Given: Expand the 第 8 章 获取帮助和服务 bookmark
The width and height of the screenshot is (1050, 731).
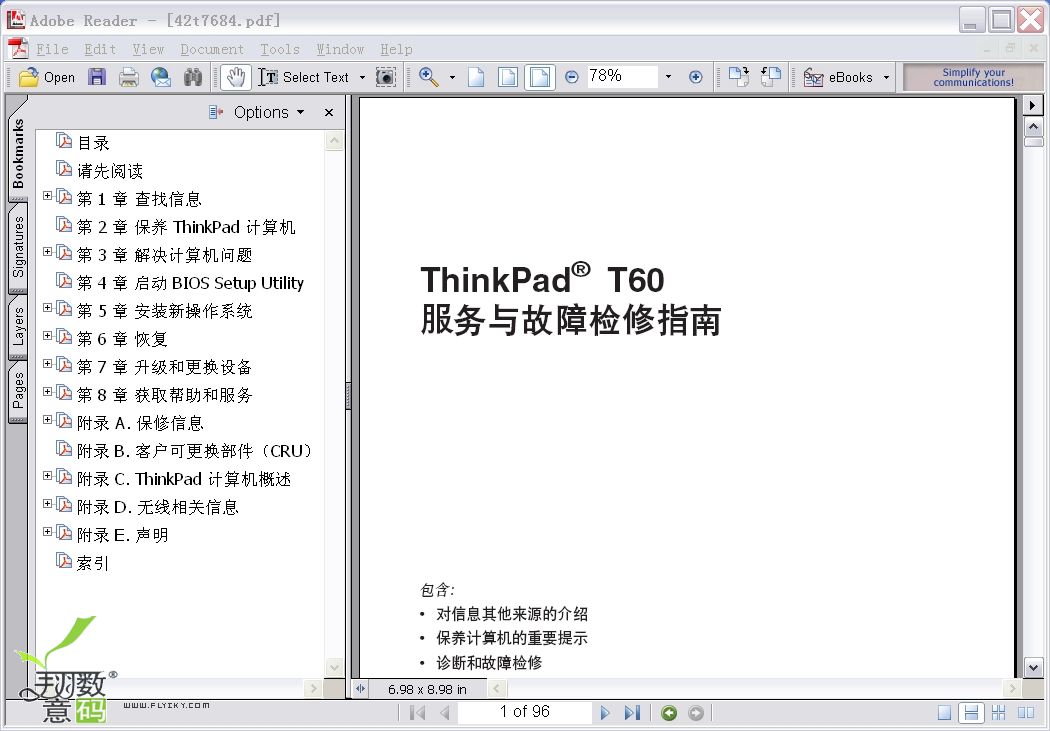Looking at the screenshot, I should (x=48, y=392).
